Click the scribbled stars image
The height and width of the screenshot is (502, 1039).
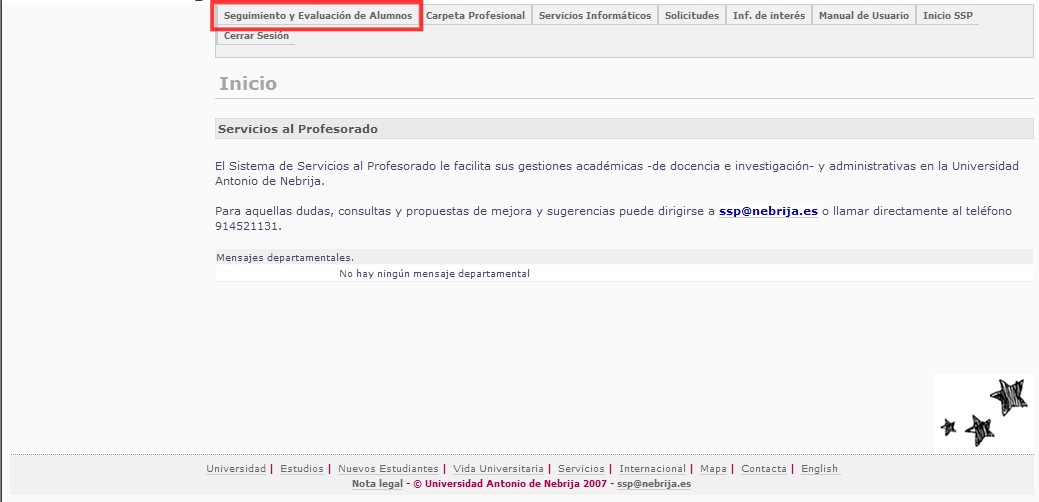click(x=984, y=411)
